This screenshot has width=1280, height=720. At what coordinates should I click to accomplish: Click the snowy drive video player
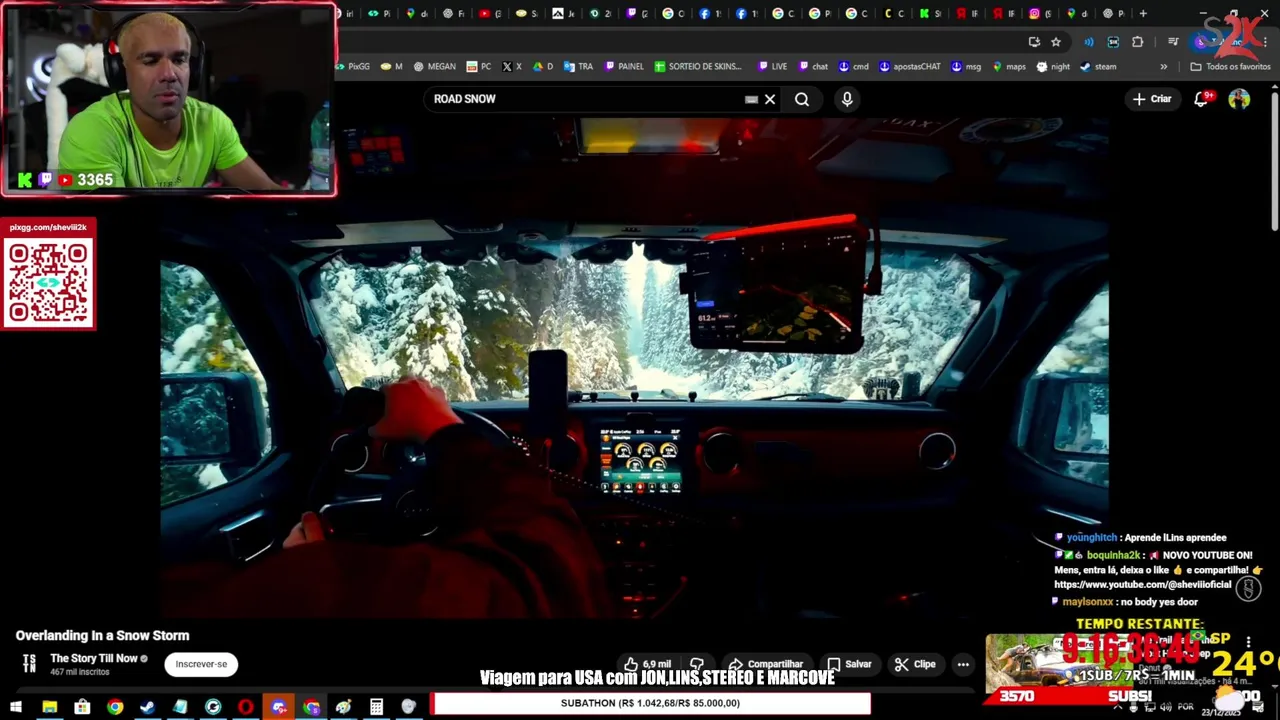(x=634, y=368)
